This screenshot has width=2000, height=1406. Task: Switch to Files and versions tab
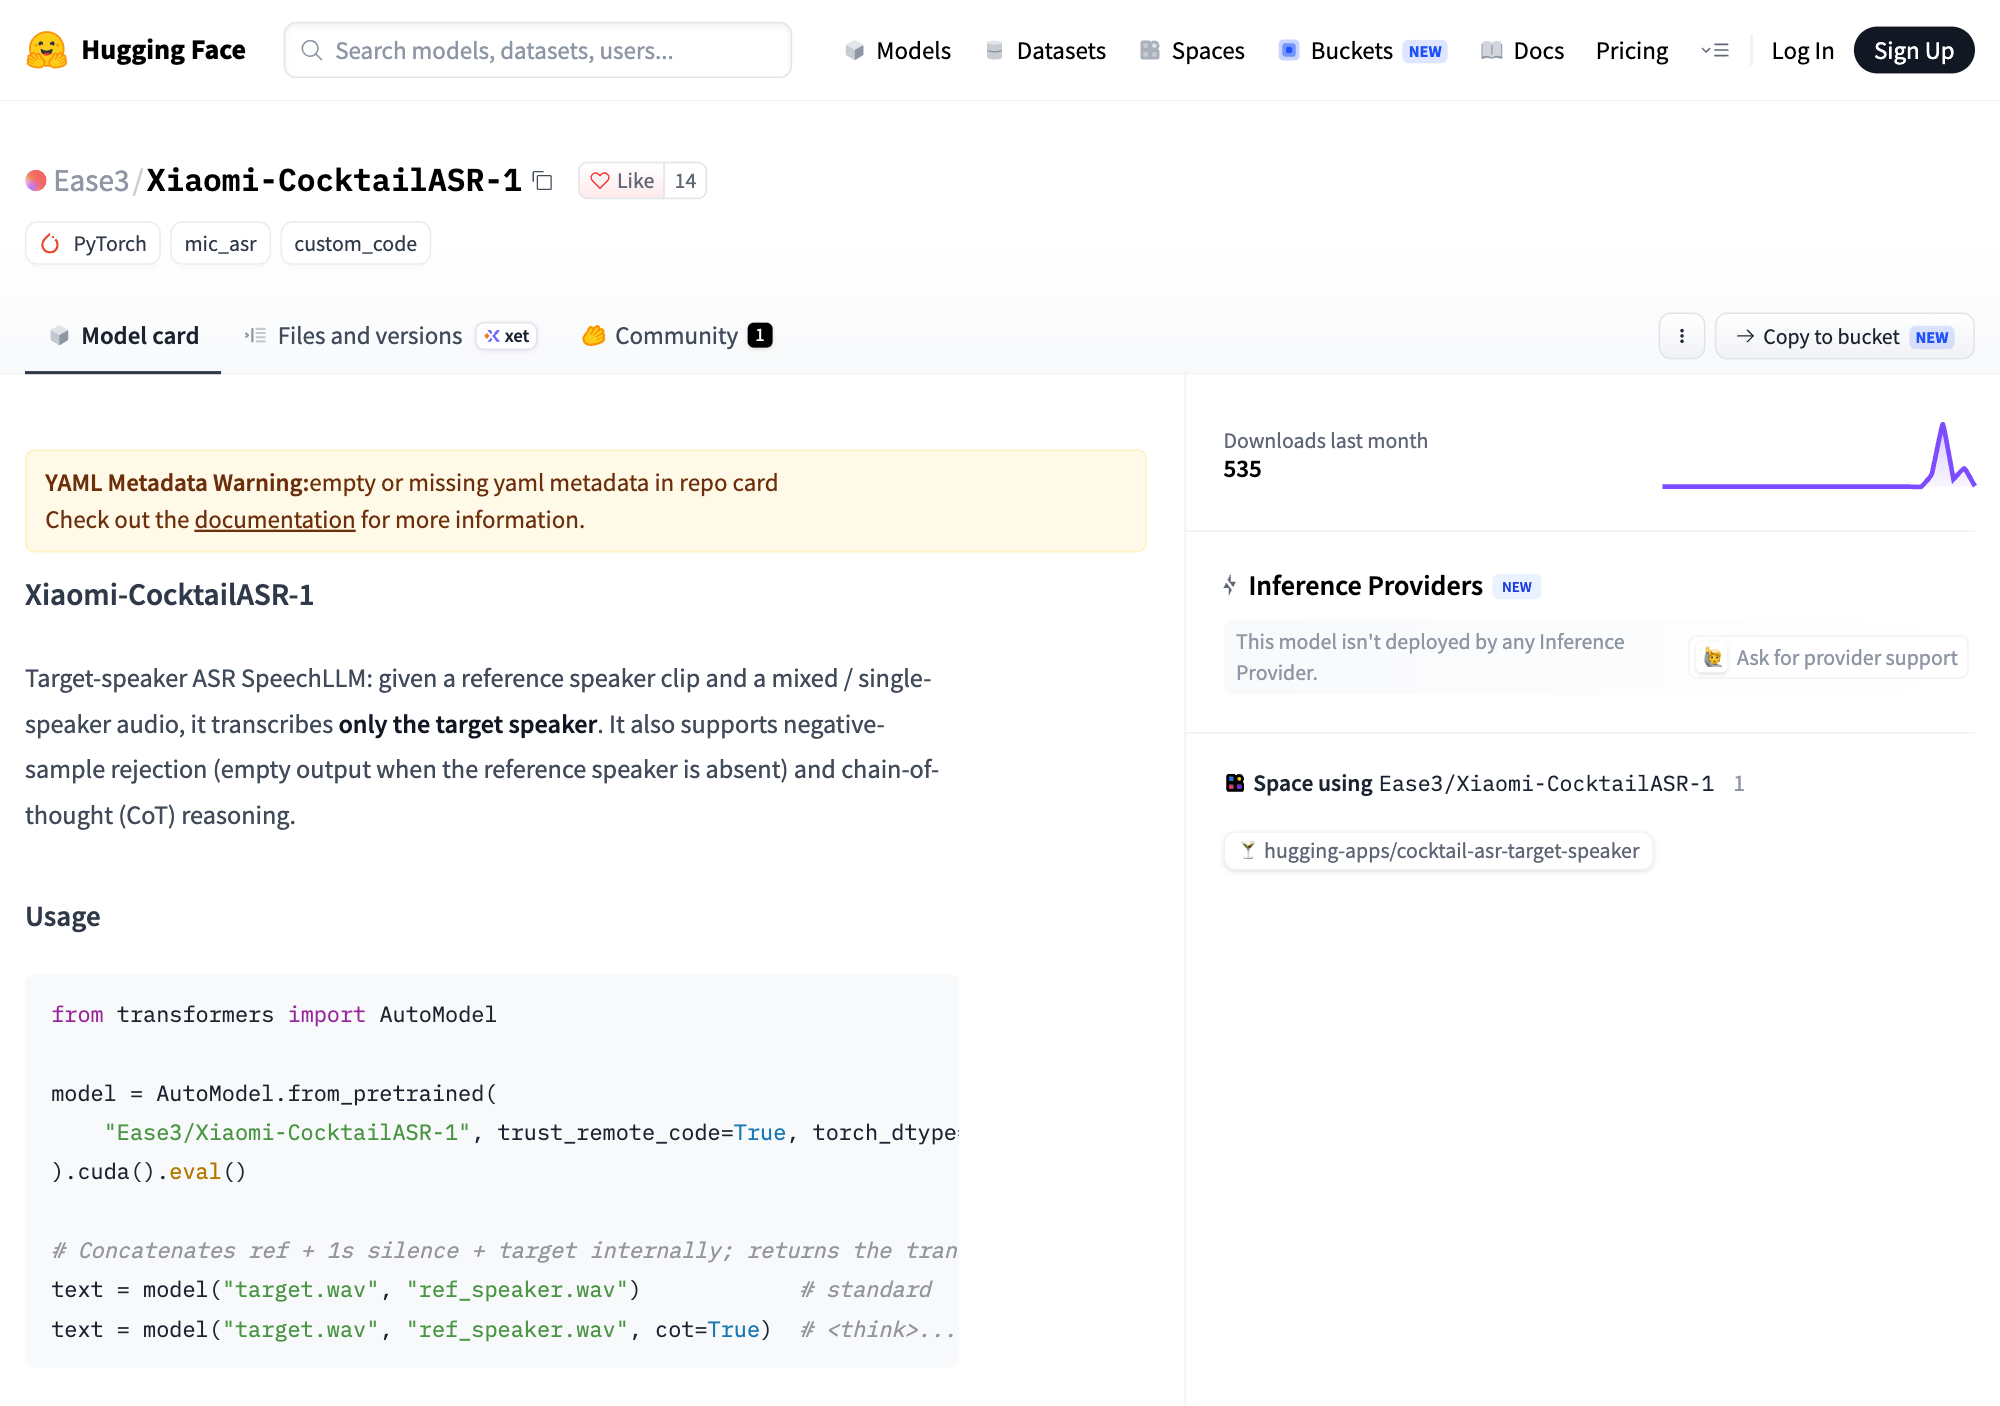[x=390, y=336]
